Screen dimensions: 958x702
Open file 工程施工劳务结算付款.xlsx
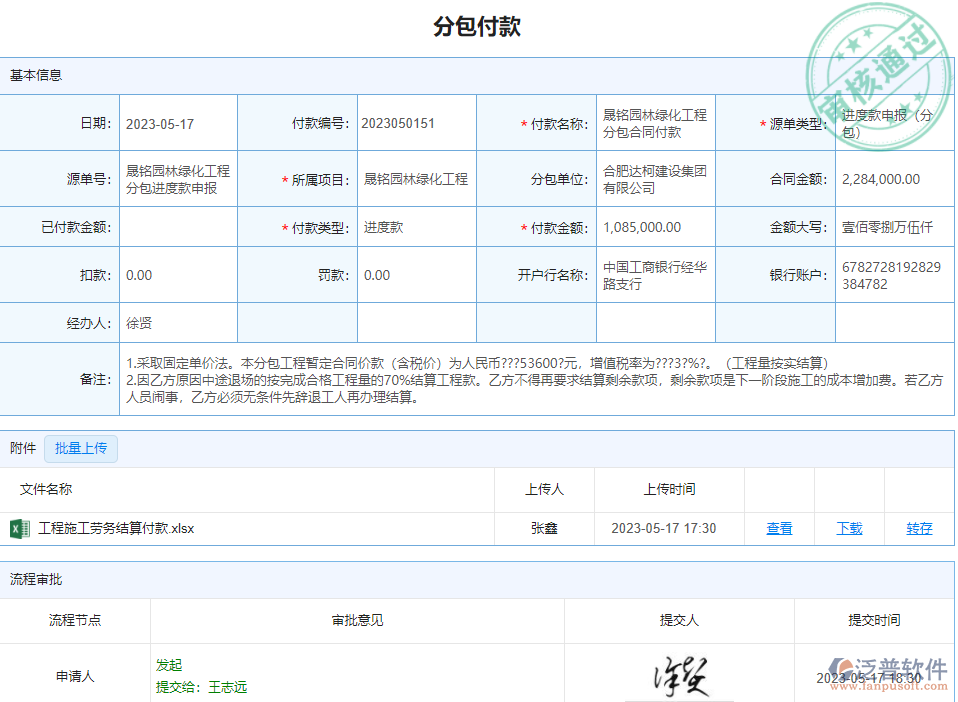pyautogui.click(x=116, y=528)
